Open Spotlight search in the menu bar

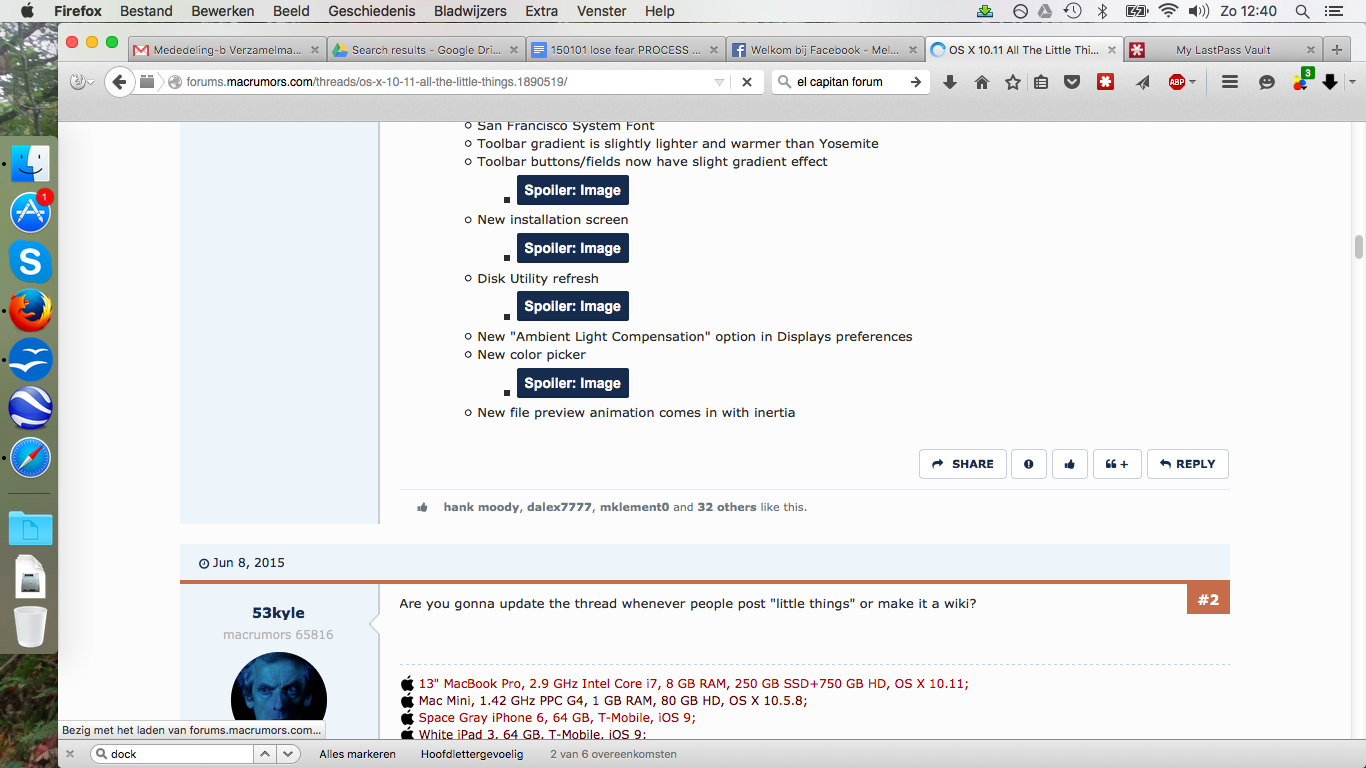point(1302,11)
